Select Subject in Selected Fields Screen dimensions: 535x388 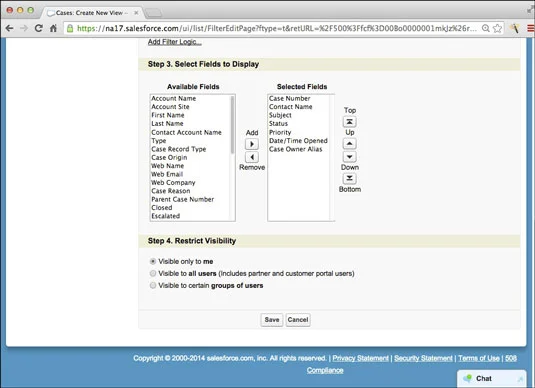tap(280, 115)
